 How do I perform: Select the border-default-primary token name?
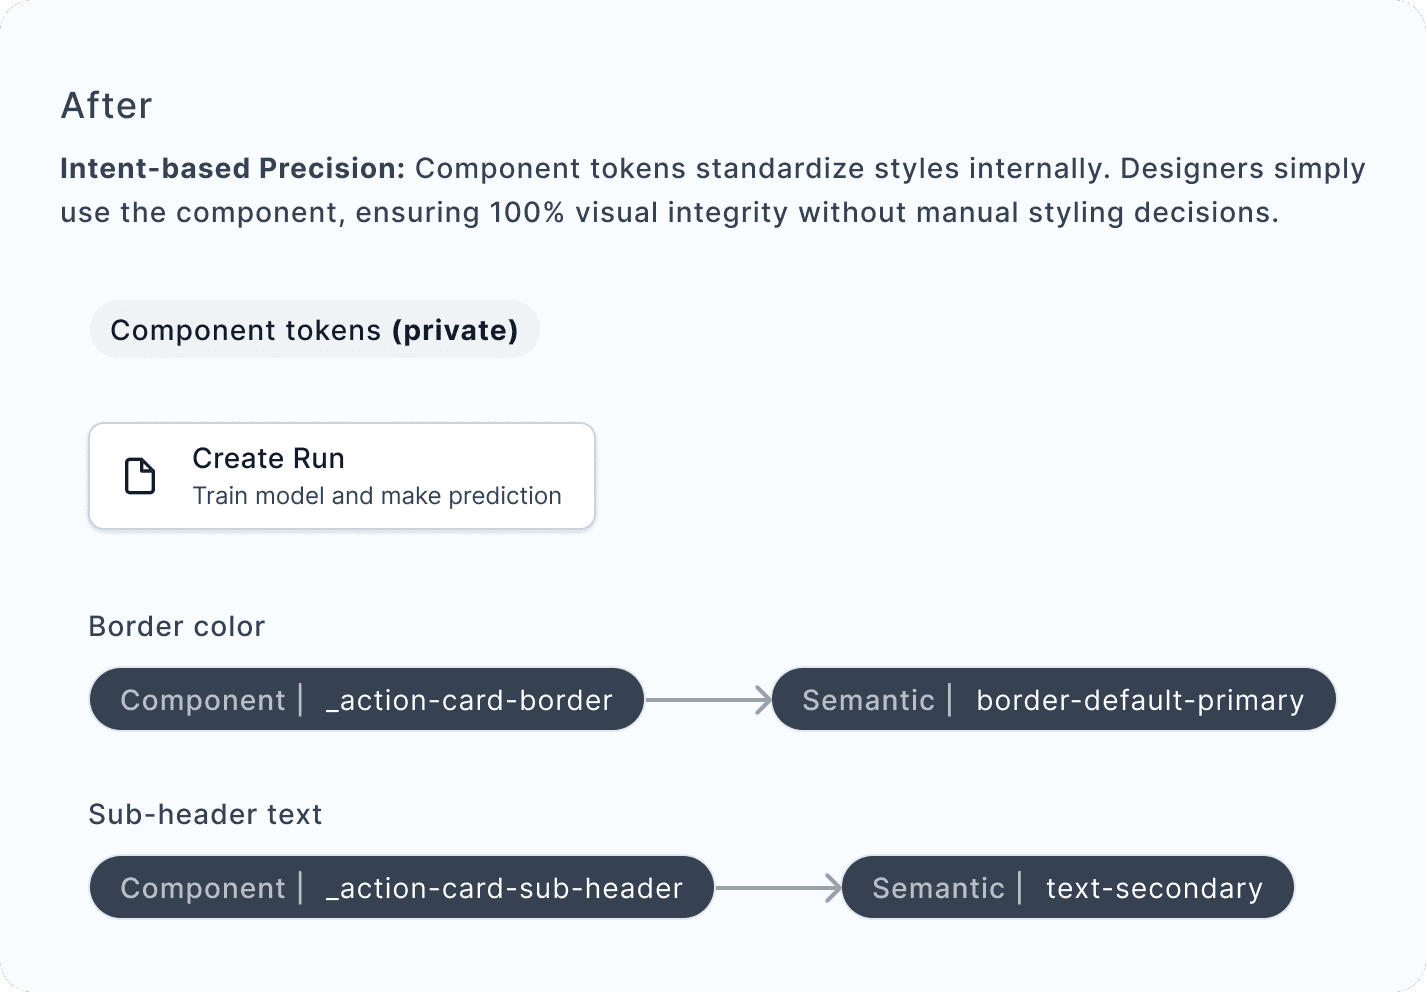(x=1140, y=700)
